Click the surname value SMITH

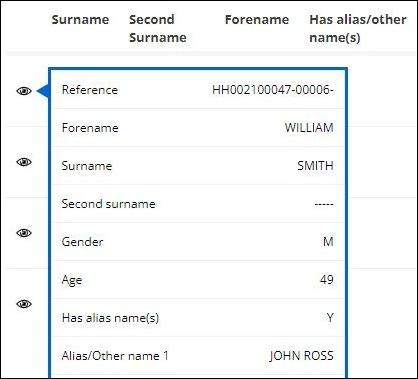coord(315,166)
